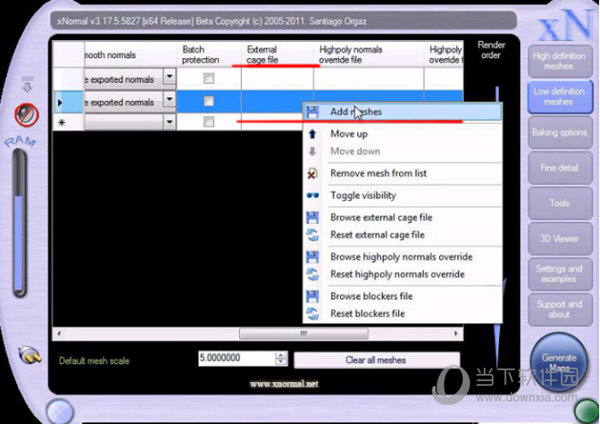This screenshot has width=600, height=424.
Task: Select Browse external cage file
Action: [x=402, y=217]
